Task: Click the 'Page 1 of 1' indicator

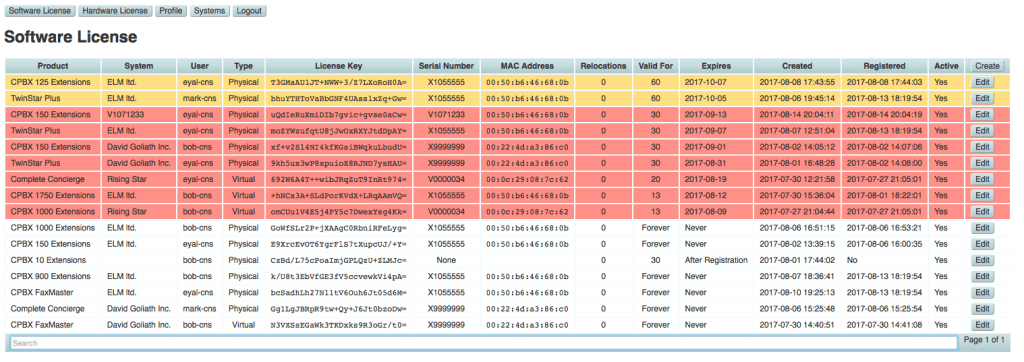Action: [984, 340]
